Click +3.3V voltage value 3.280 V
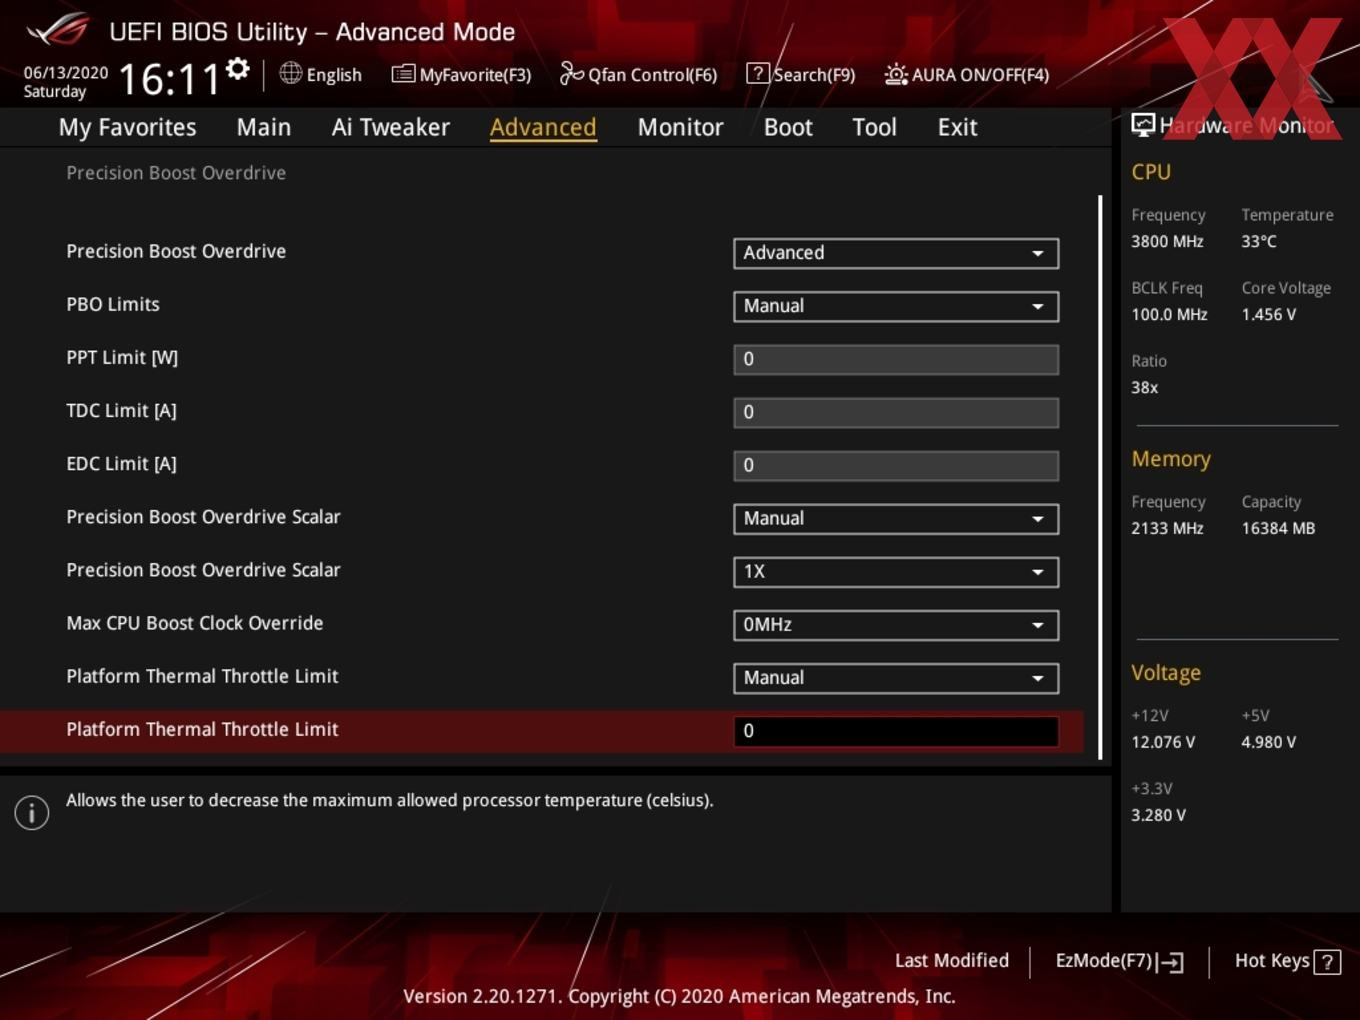Screen dimensions: 1360x1020 pos(1159,815)
